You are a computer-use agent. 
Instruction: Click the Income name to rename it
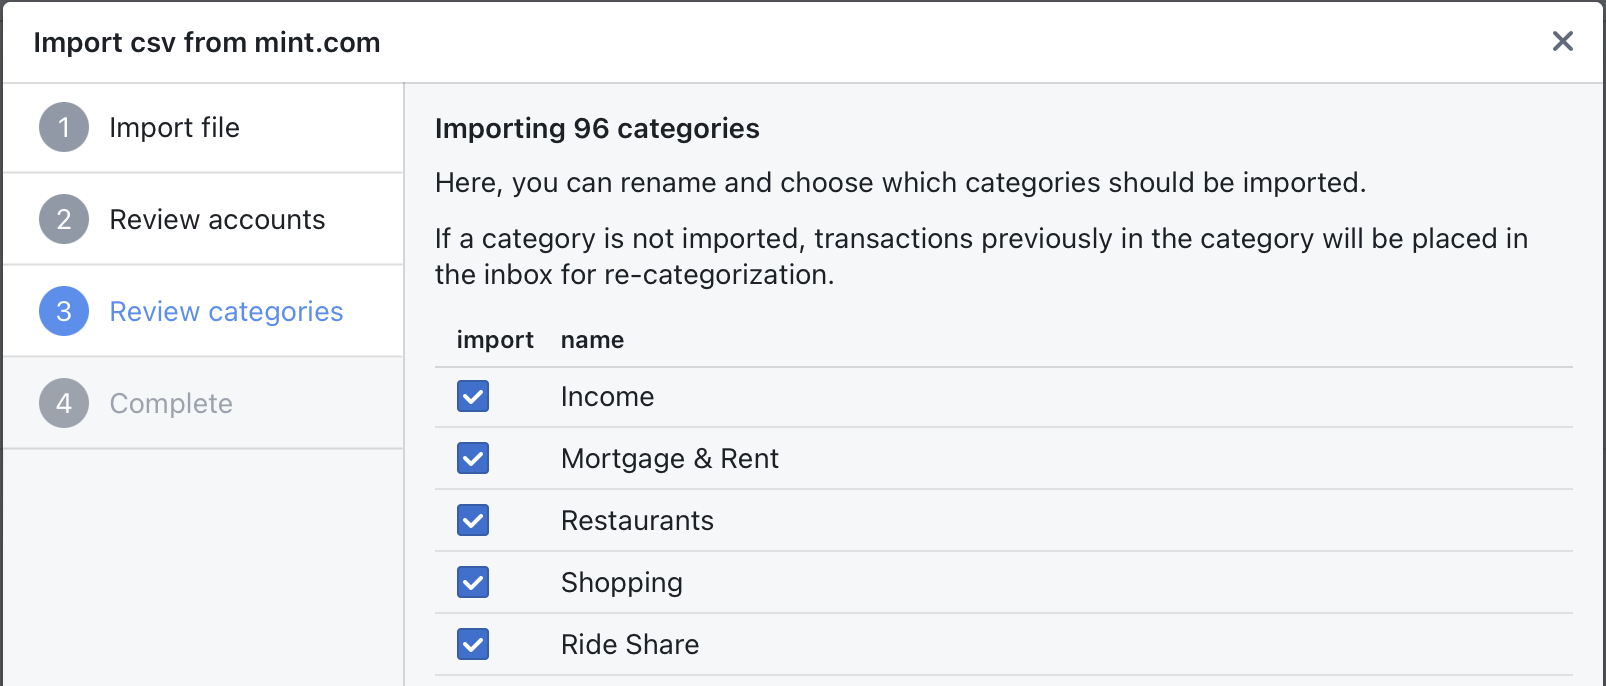coord(608,396)
